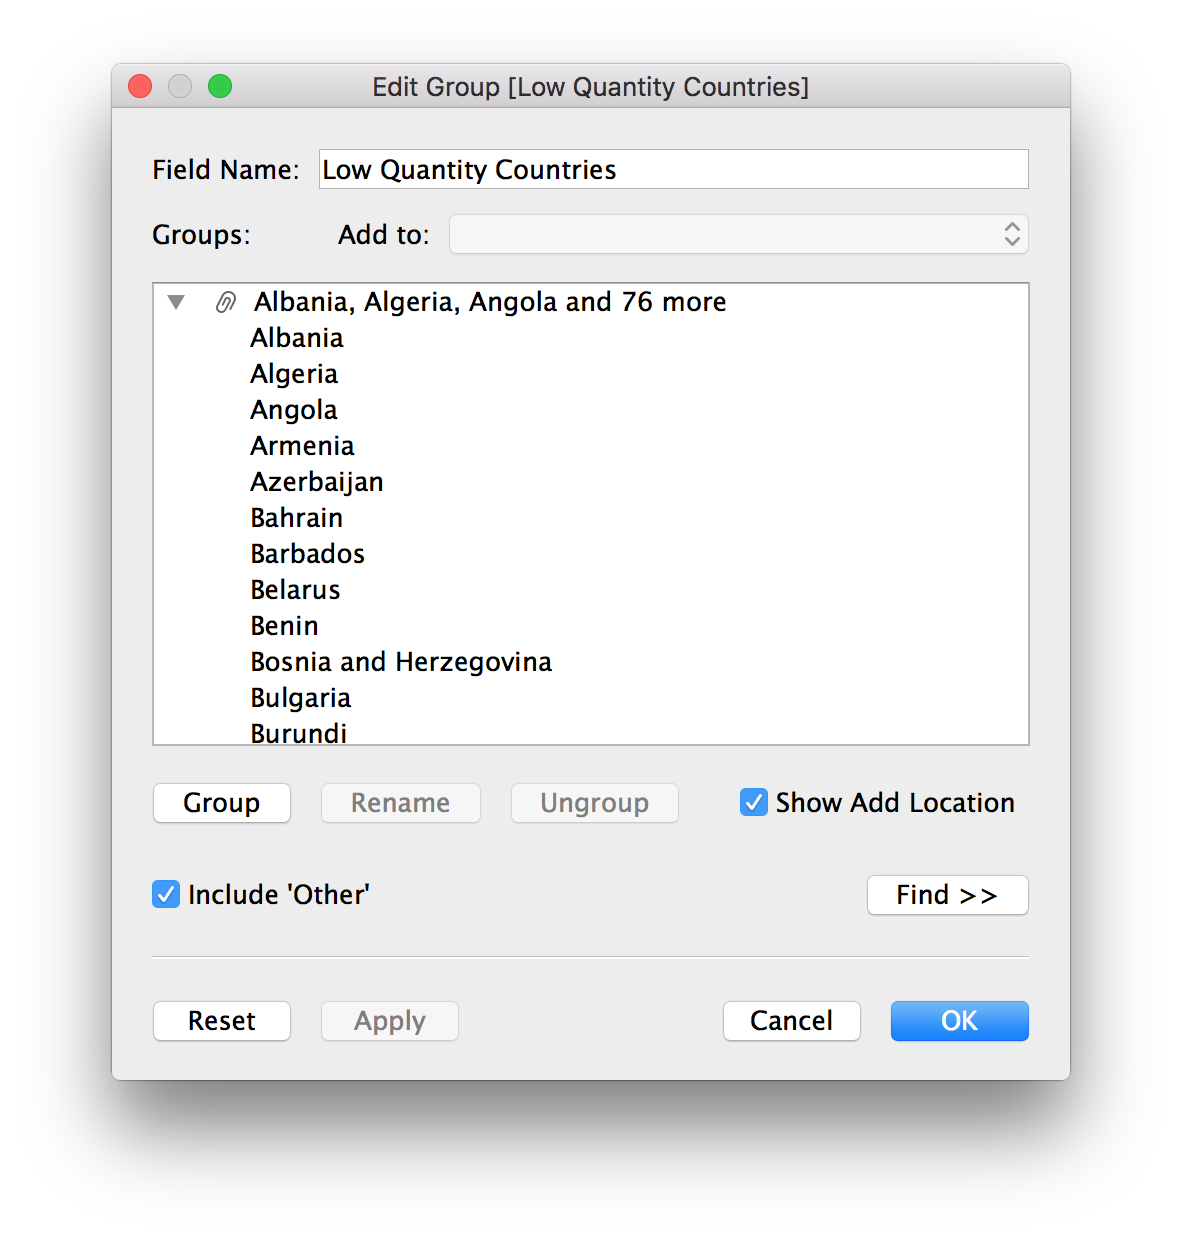Open the Add to dropdown
Screen dimensions: 1182x1240
[x=738, y=235]
